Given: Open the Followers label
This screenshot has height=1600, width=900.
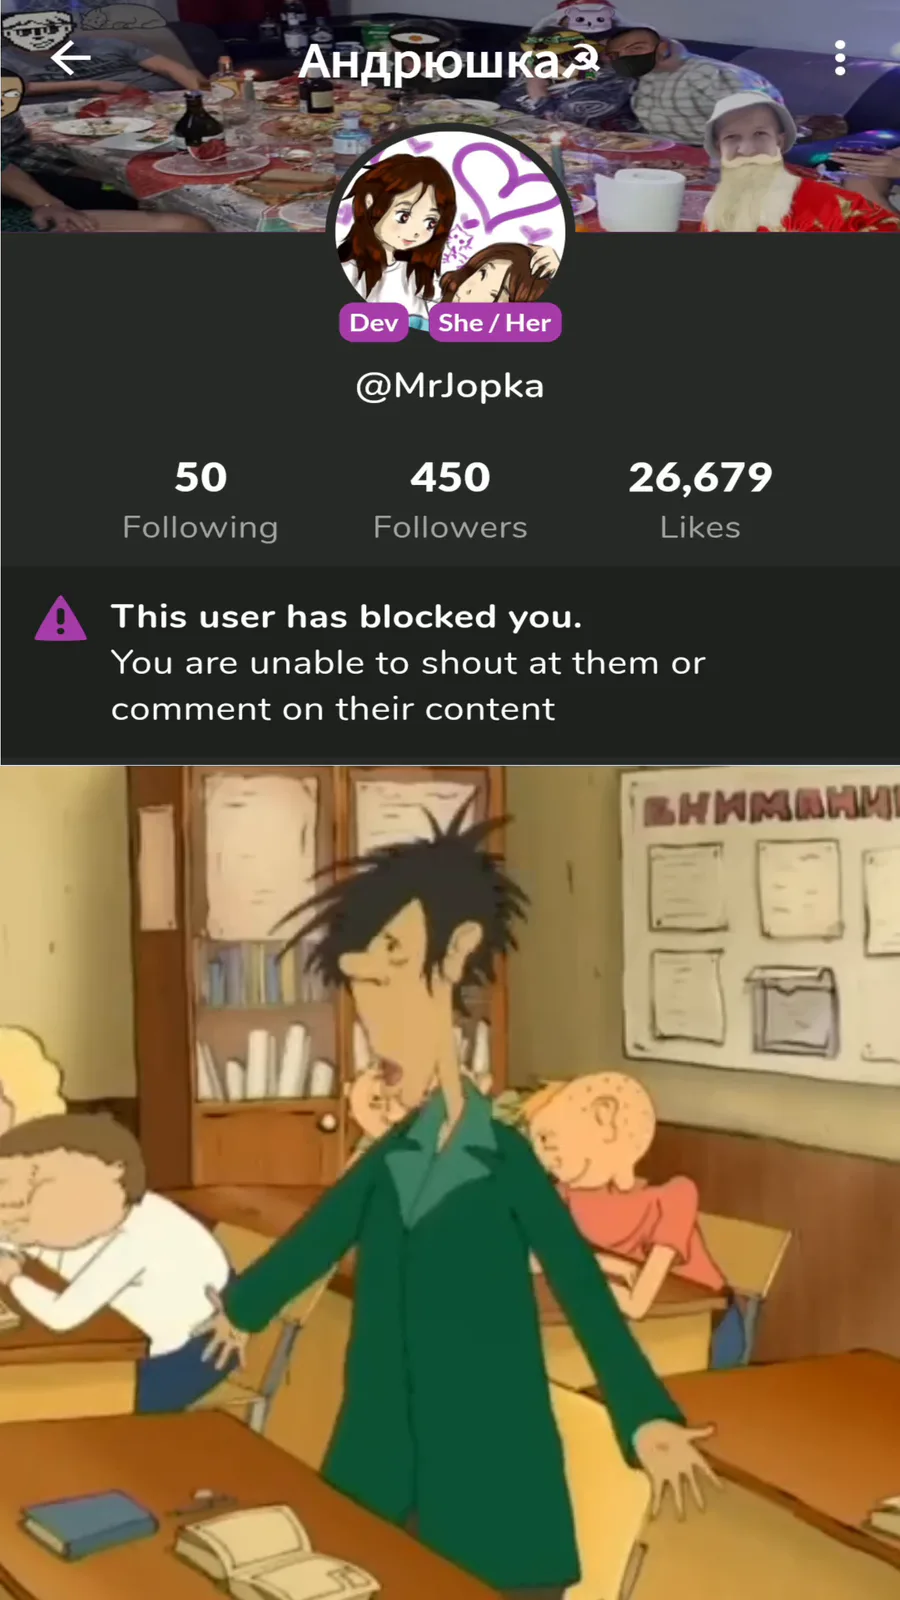Looking at the screenshot, I should [450, 527].
